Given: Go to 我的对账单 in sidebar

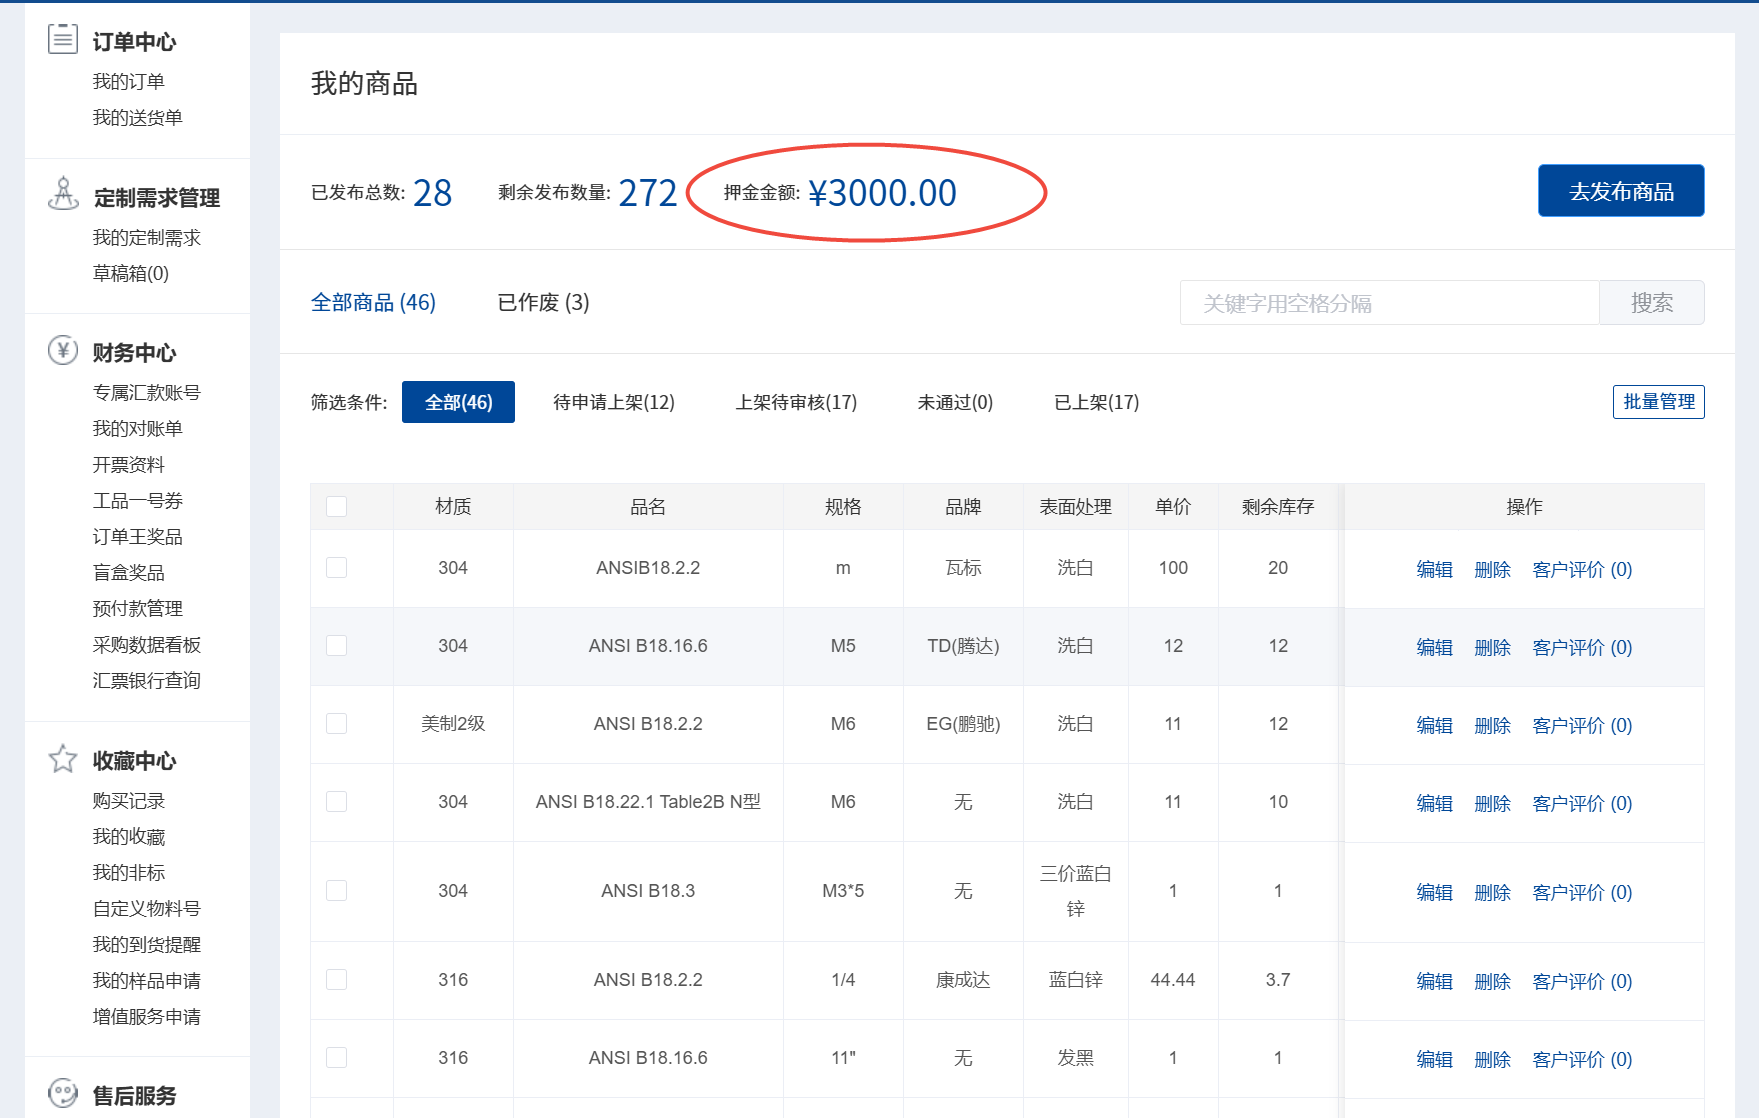Looking at the screenshot, I should tap(138, 429).
